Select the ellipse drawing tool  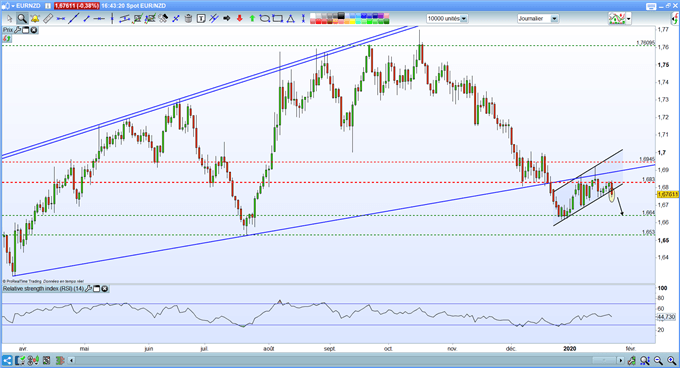(265, 19)
